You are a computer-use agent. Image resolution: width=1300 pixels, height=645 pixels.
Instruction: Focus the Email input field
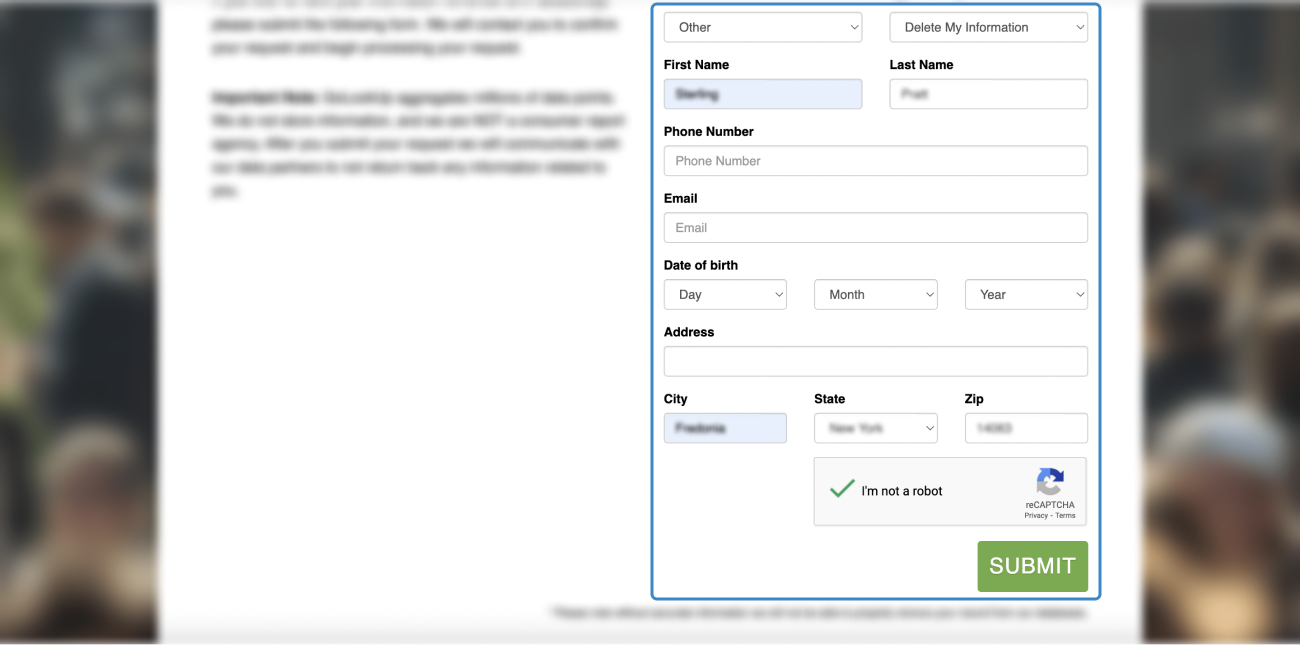tap(875, 228)
